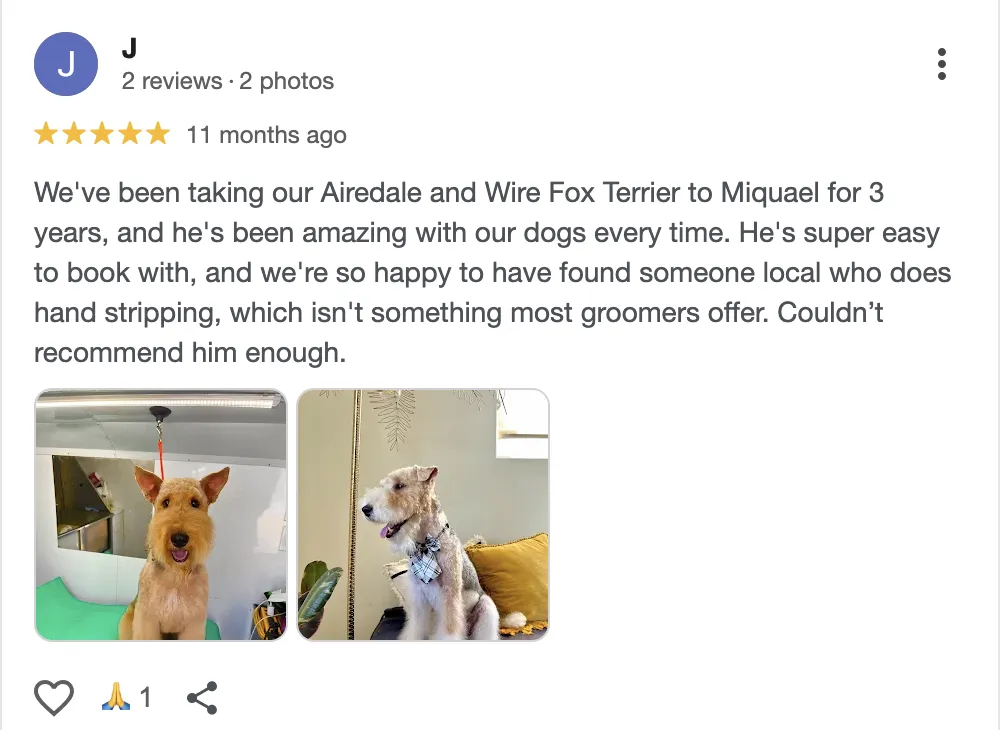1000x730 pixels.
Task: Open reviewer J's purple avatar circle
Action: (66, 64)
